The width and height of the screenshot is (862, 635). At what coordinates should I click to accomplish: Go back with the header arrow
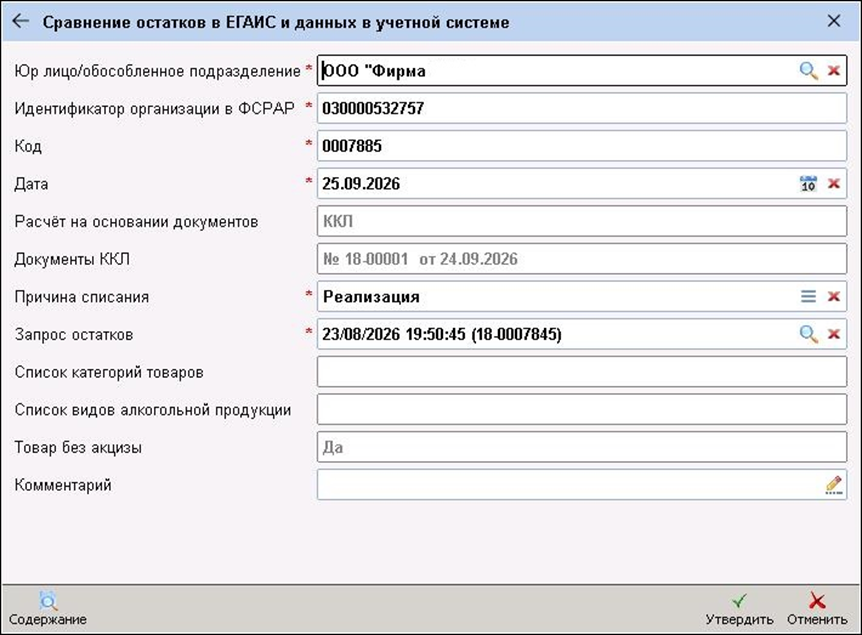pos(20,21)
